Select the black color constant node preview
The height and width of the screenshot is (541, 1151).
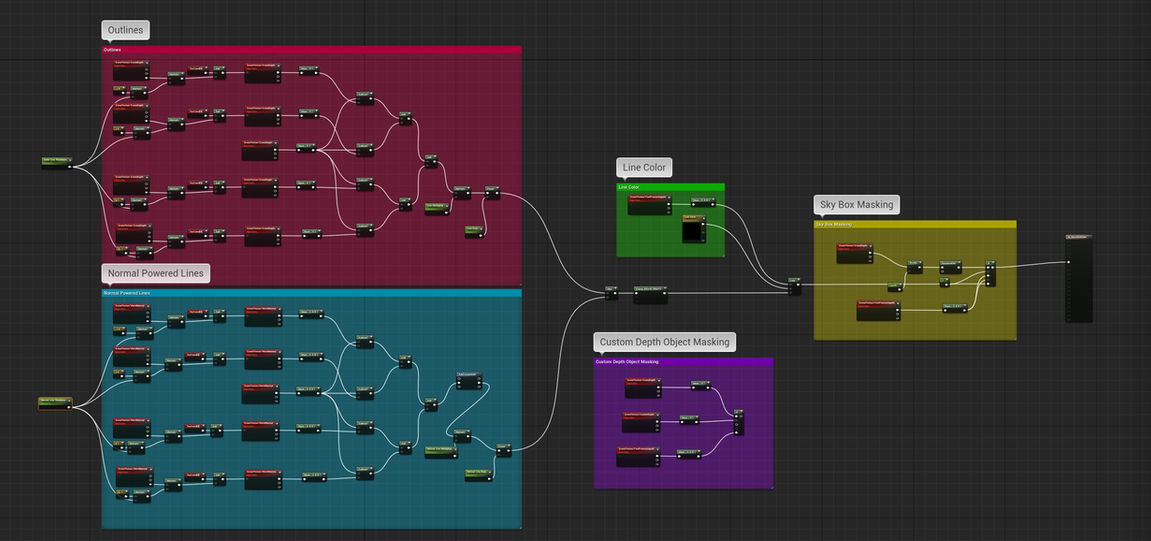coord(691,232)
